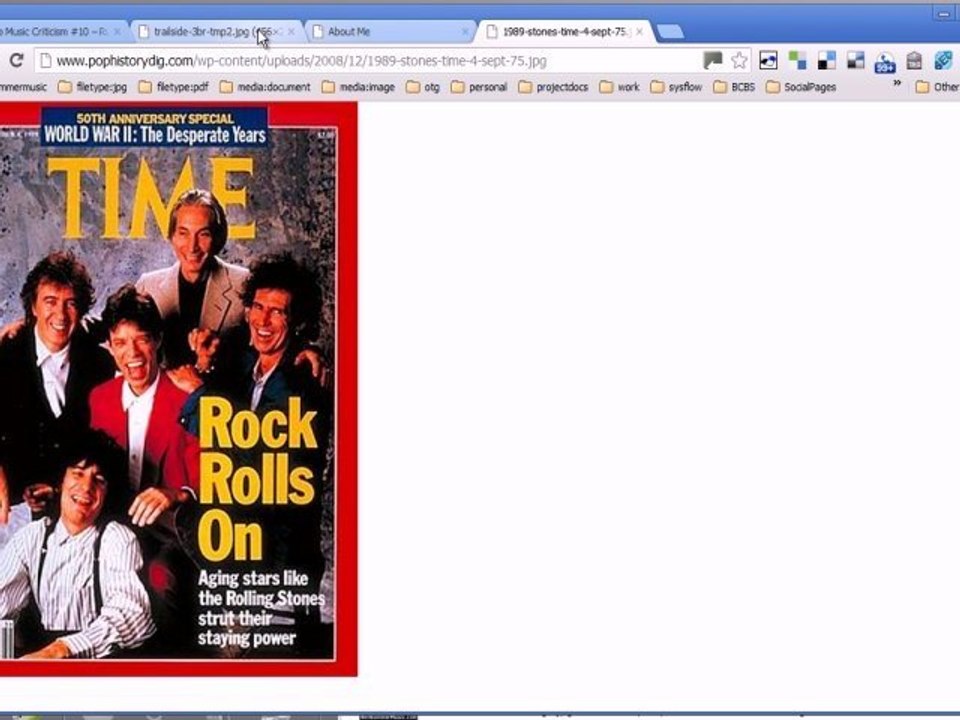960x720 pixels.
Task: Open the filetype:pdf bookmark folder
Action: 174,87
